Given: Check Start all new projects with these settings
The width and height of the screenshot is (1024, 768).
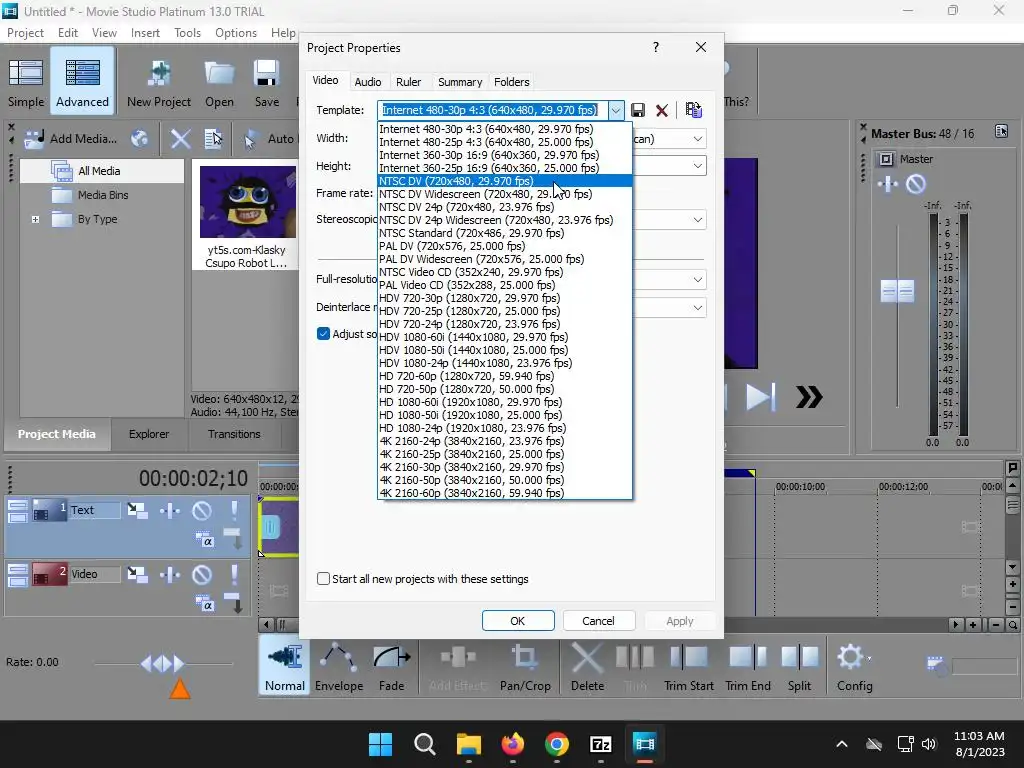Looking at the screenshot, I should pyautogui.click(x=323, y=579).
